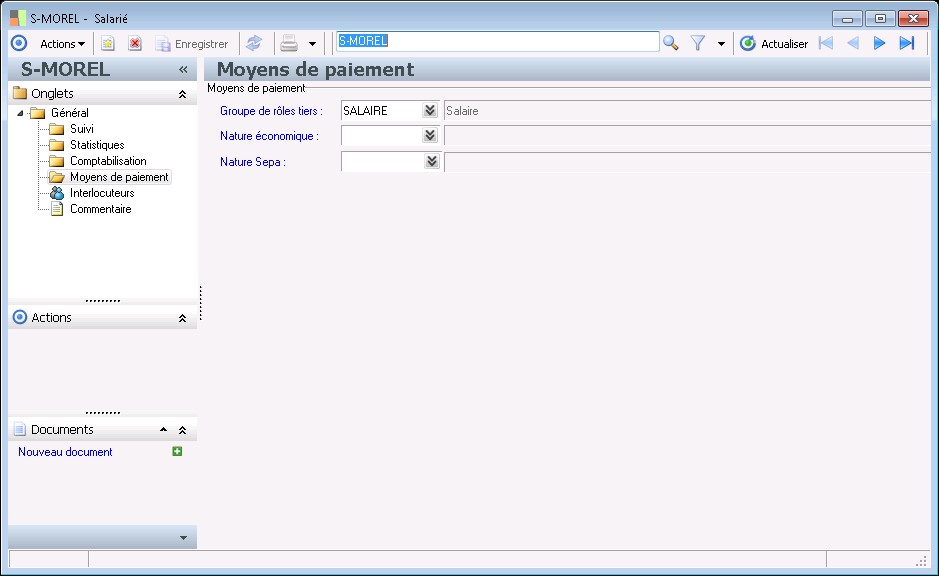939x576 pixels.
Task: Click the SALAIRE code field
Action: (x=381, y=111)
